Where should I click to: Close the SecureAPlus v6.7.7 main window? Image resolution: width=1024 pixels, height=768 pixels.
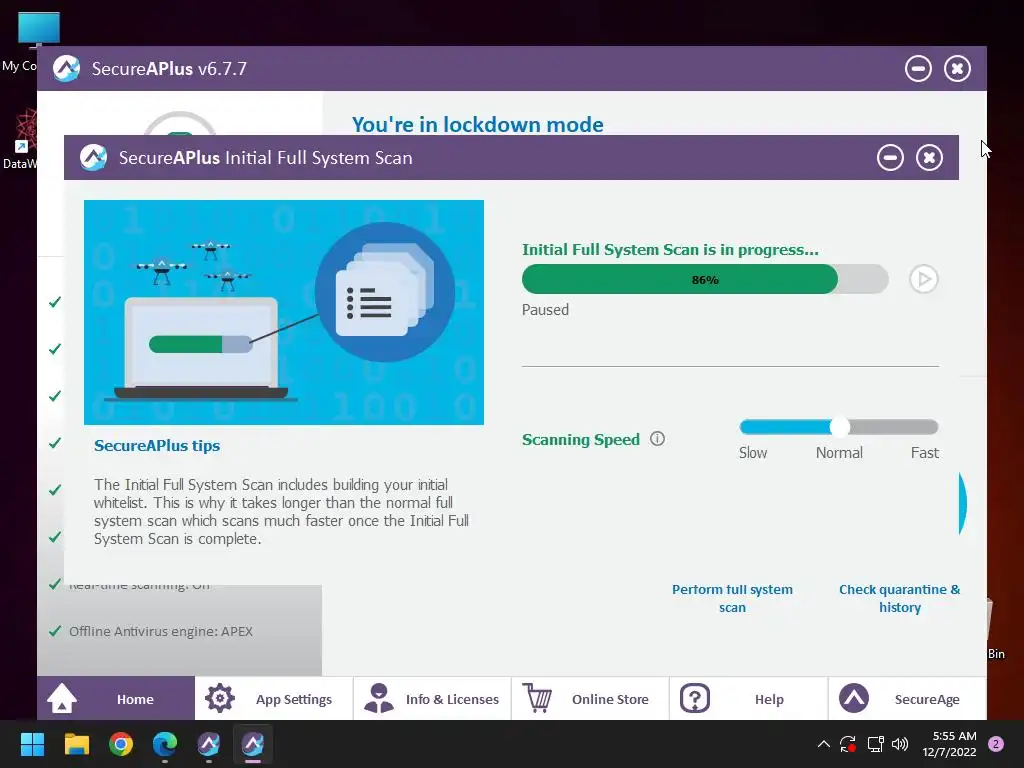coord(957,69)
